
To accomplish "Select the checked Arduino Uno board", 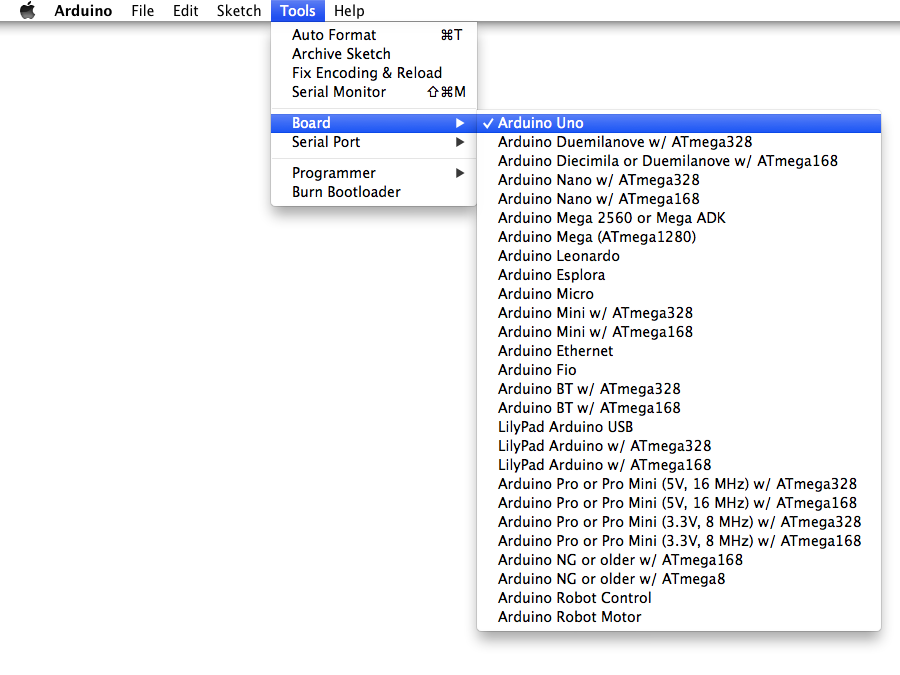I will [541, 123].
